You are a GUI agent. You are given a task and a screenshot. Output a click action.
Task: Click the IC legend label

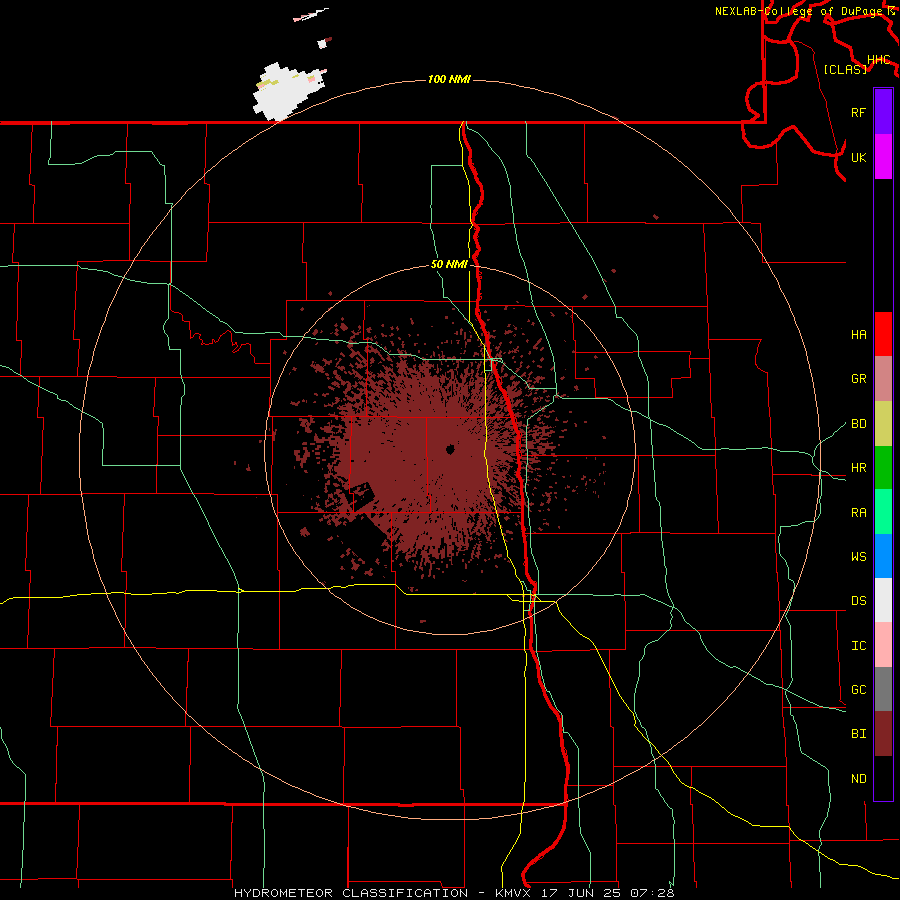[858, 646]
